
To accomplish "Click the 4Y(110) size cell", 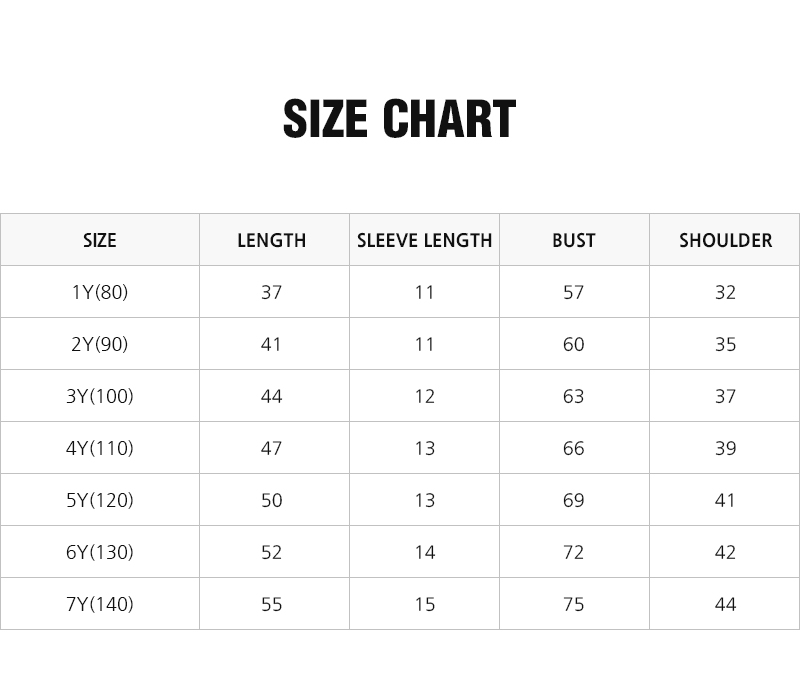I will (x=100, y=448).
